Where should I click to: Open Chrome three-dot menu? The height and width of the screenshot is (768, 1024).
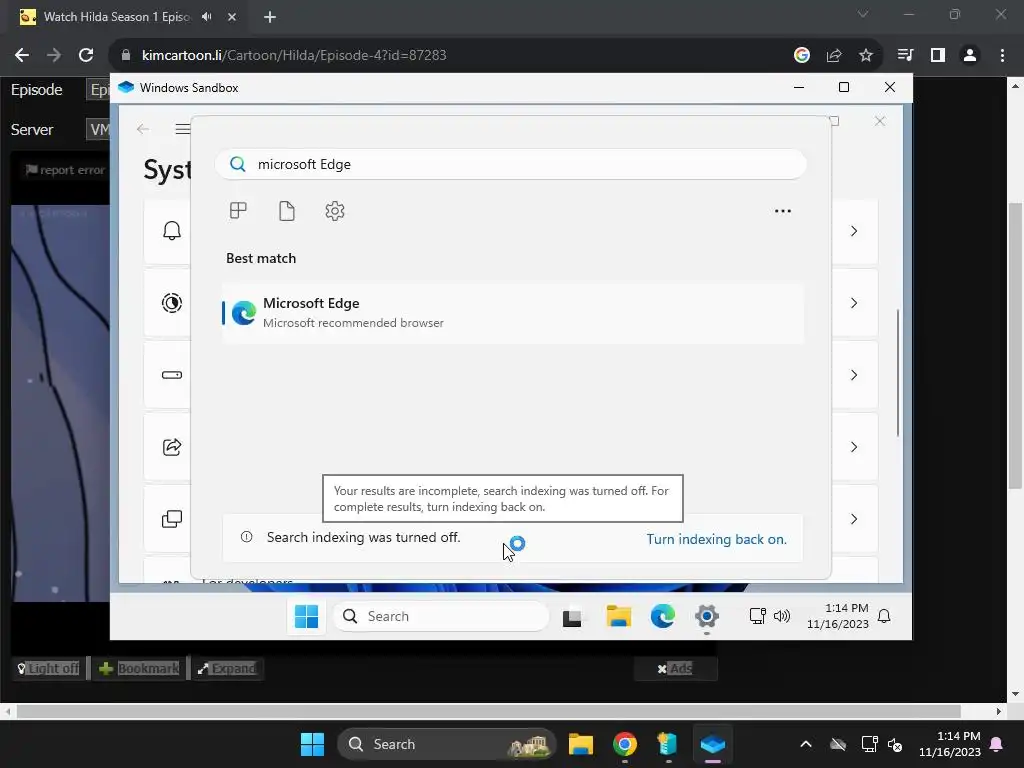pos(1002,56)
